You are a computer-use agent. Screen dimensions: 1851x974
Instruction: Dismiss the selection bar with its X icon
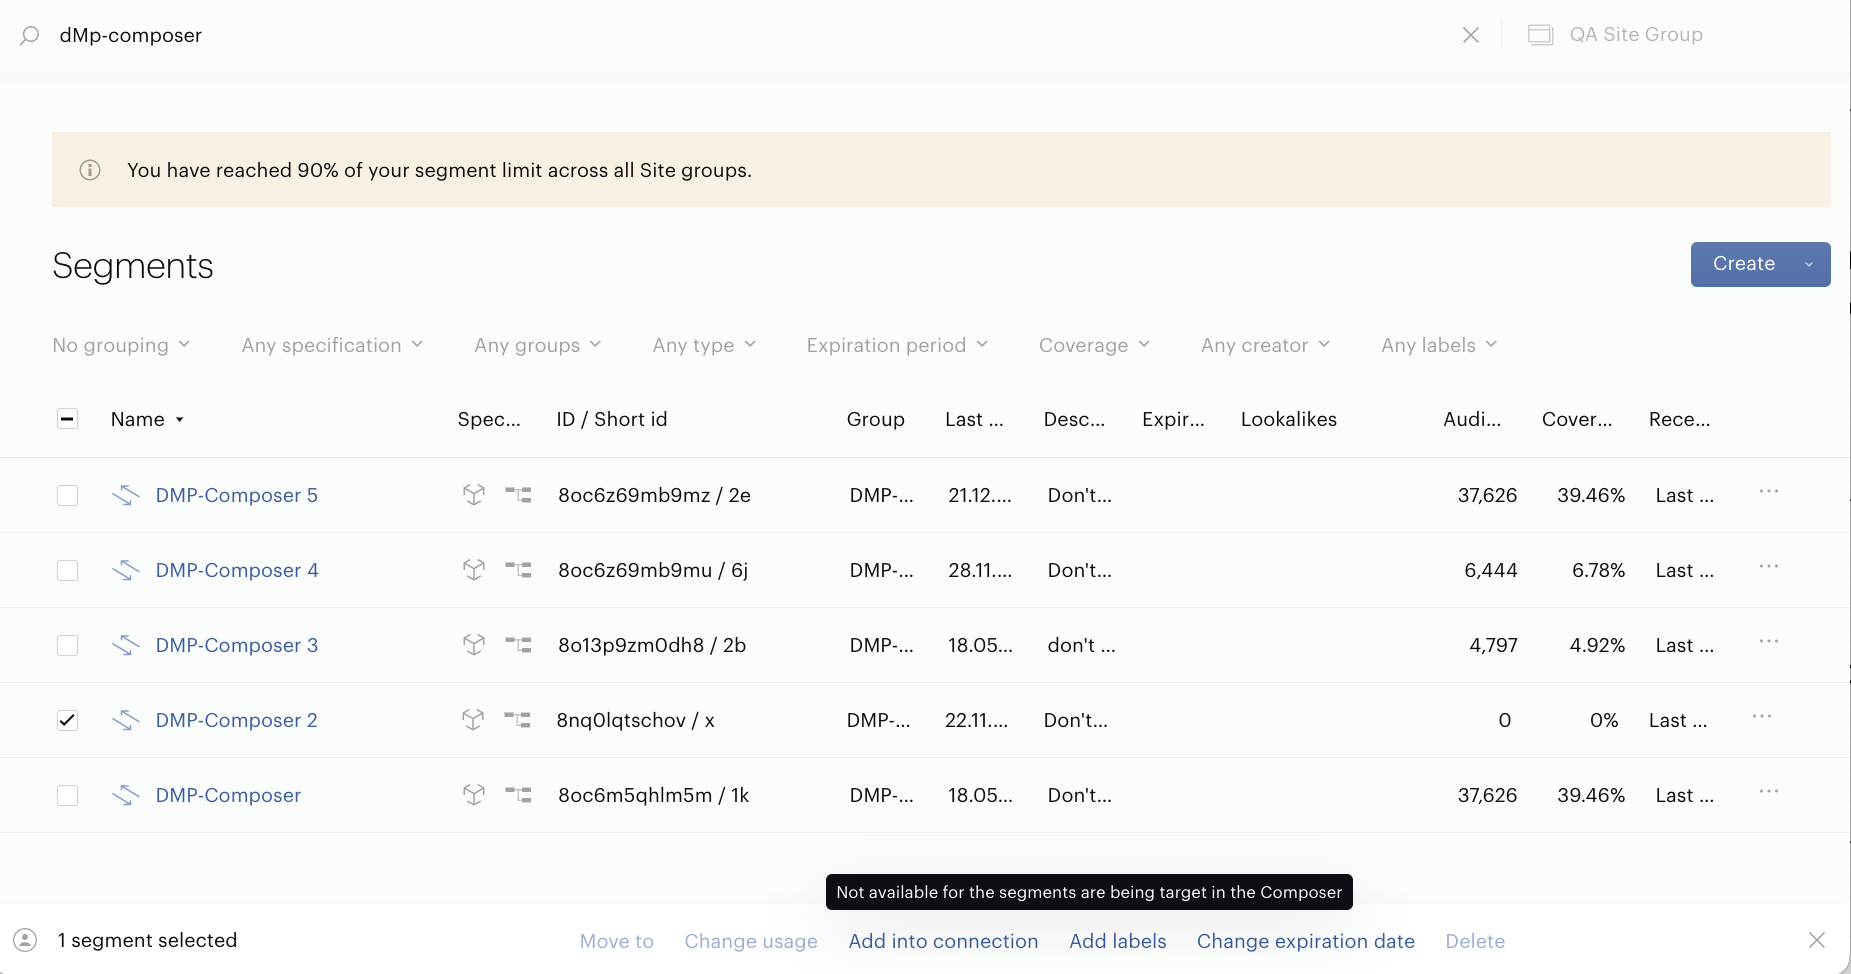pyautogui.click(x=1817, y=940)
